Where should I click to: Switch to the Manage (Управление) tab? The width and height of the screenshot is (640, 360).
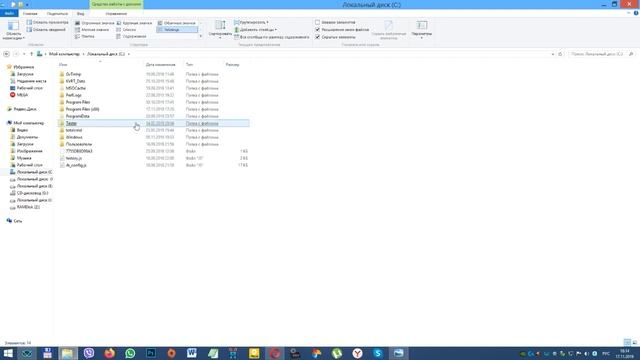tap(116, 13)
